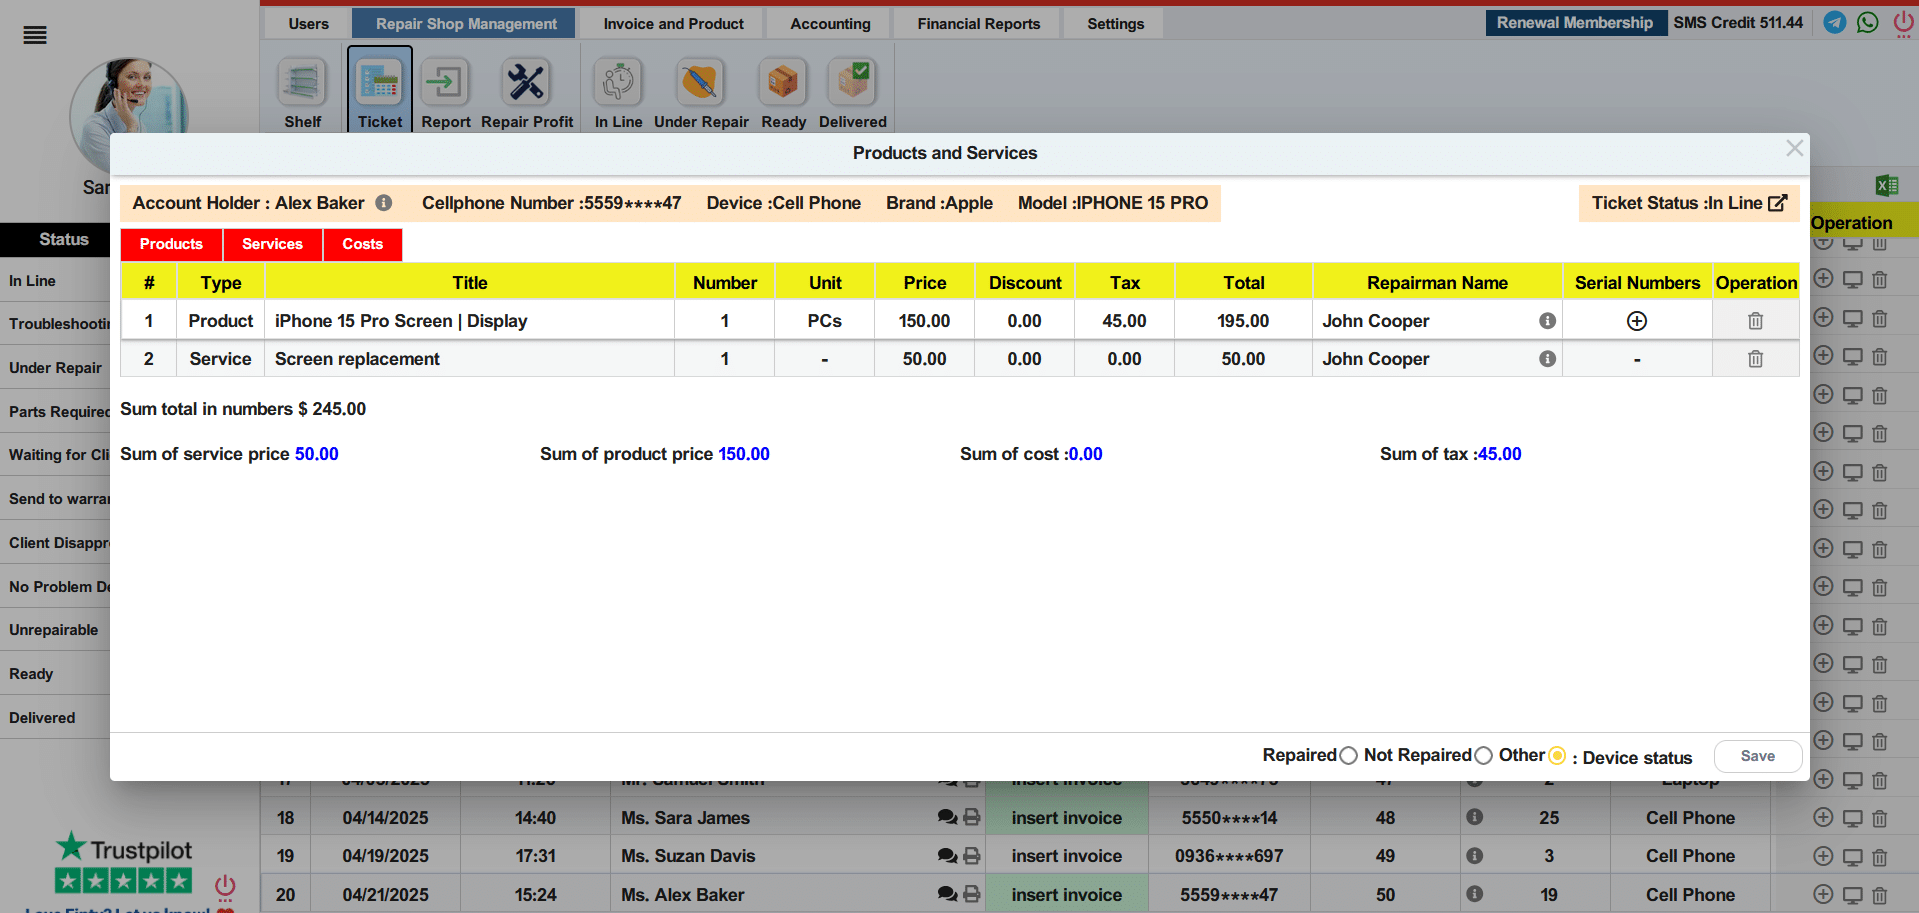Switch to the Costs tab

[x=362, y=244]
